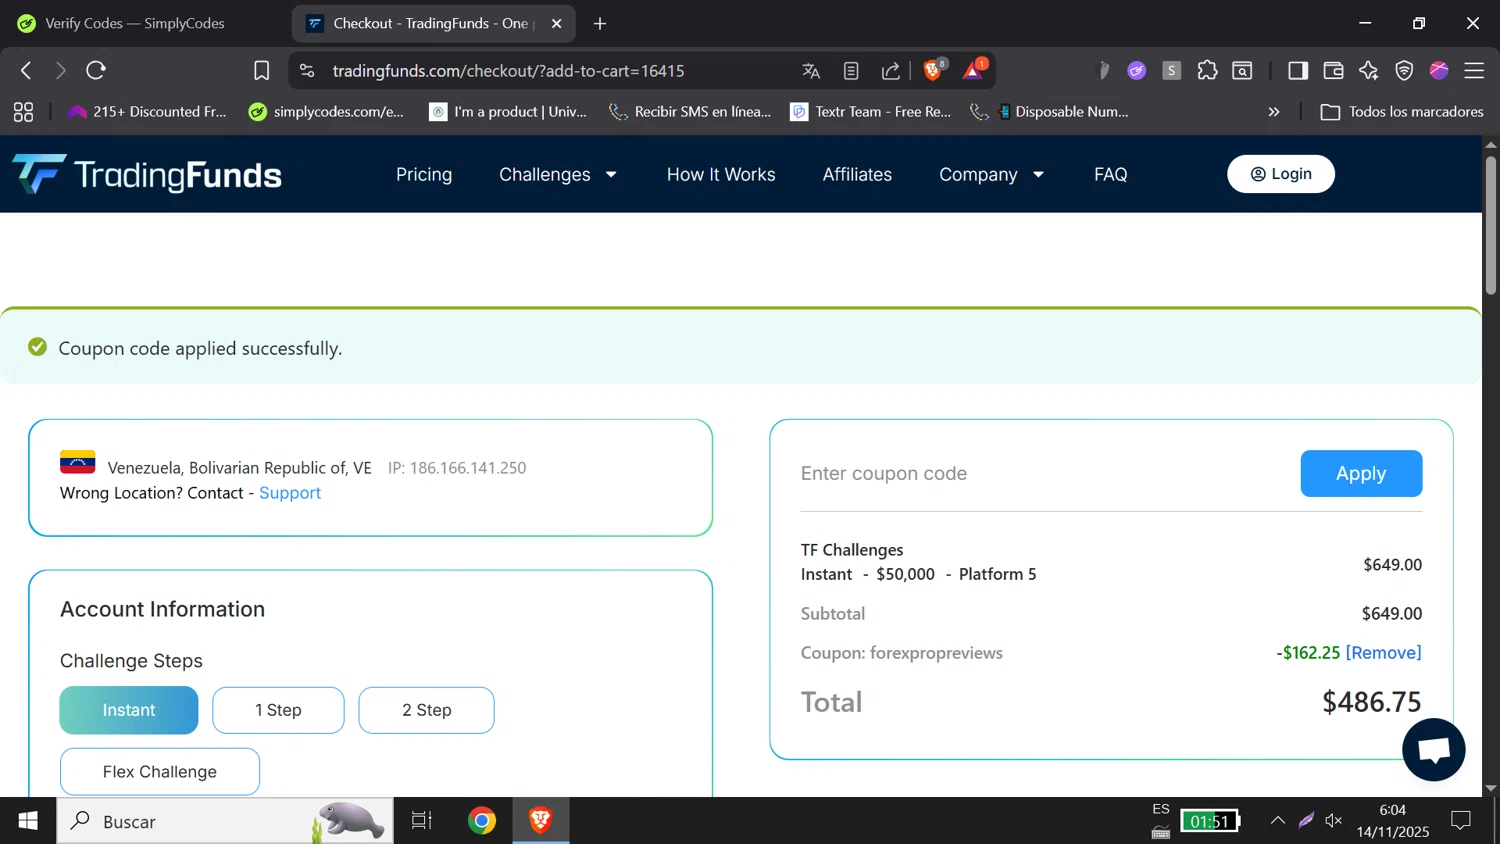The width and height of the screenshot is (1500, 844).
Task: Click the address bar URL
Action: tap(508, 71)
